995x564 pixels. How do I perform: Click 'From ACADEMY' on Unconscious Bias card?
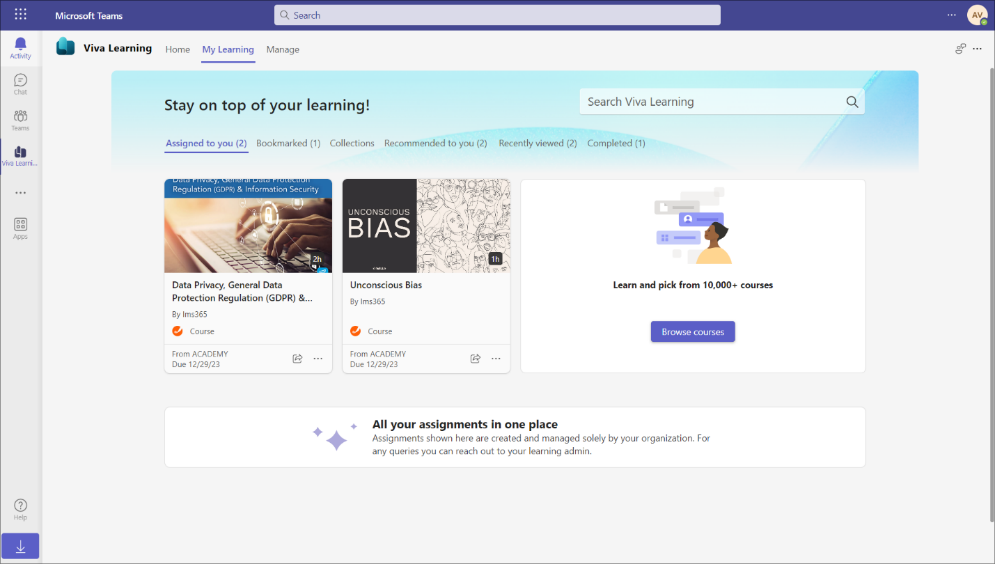tap(378, 354)
